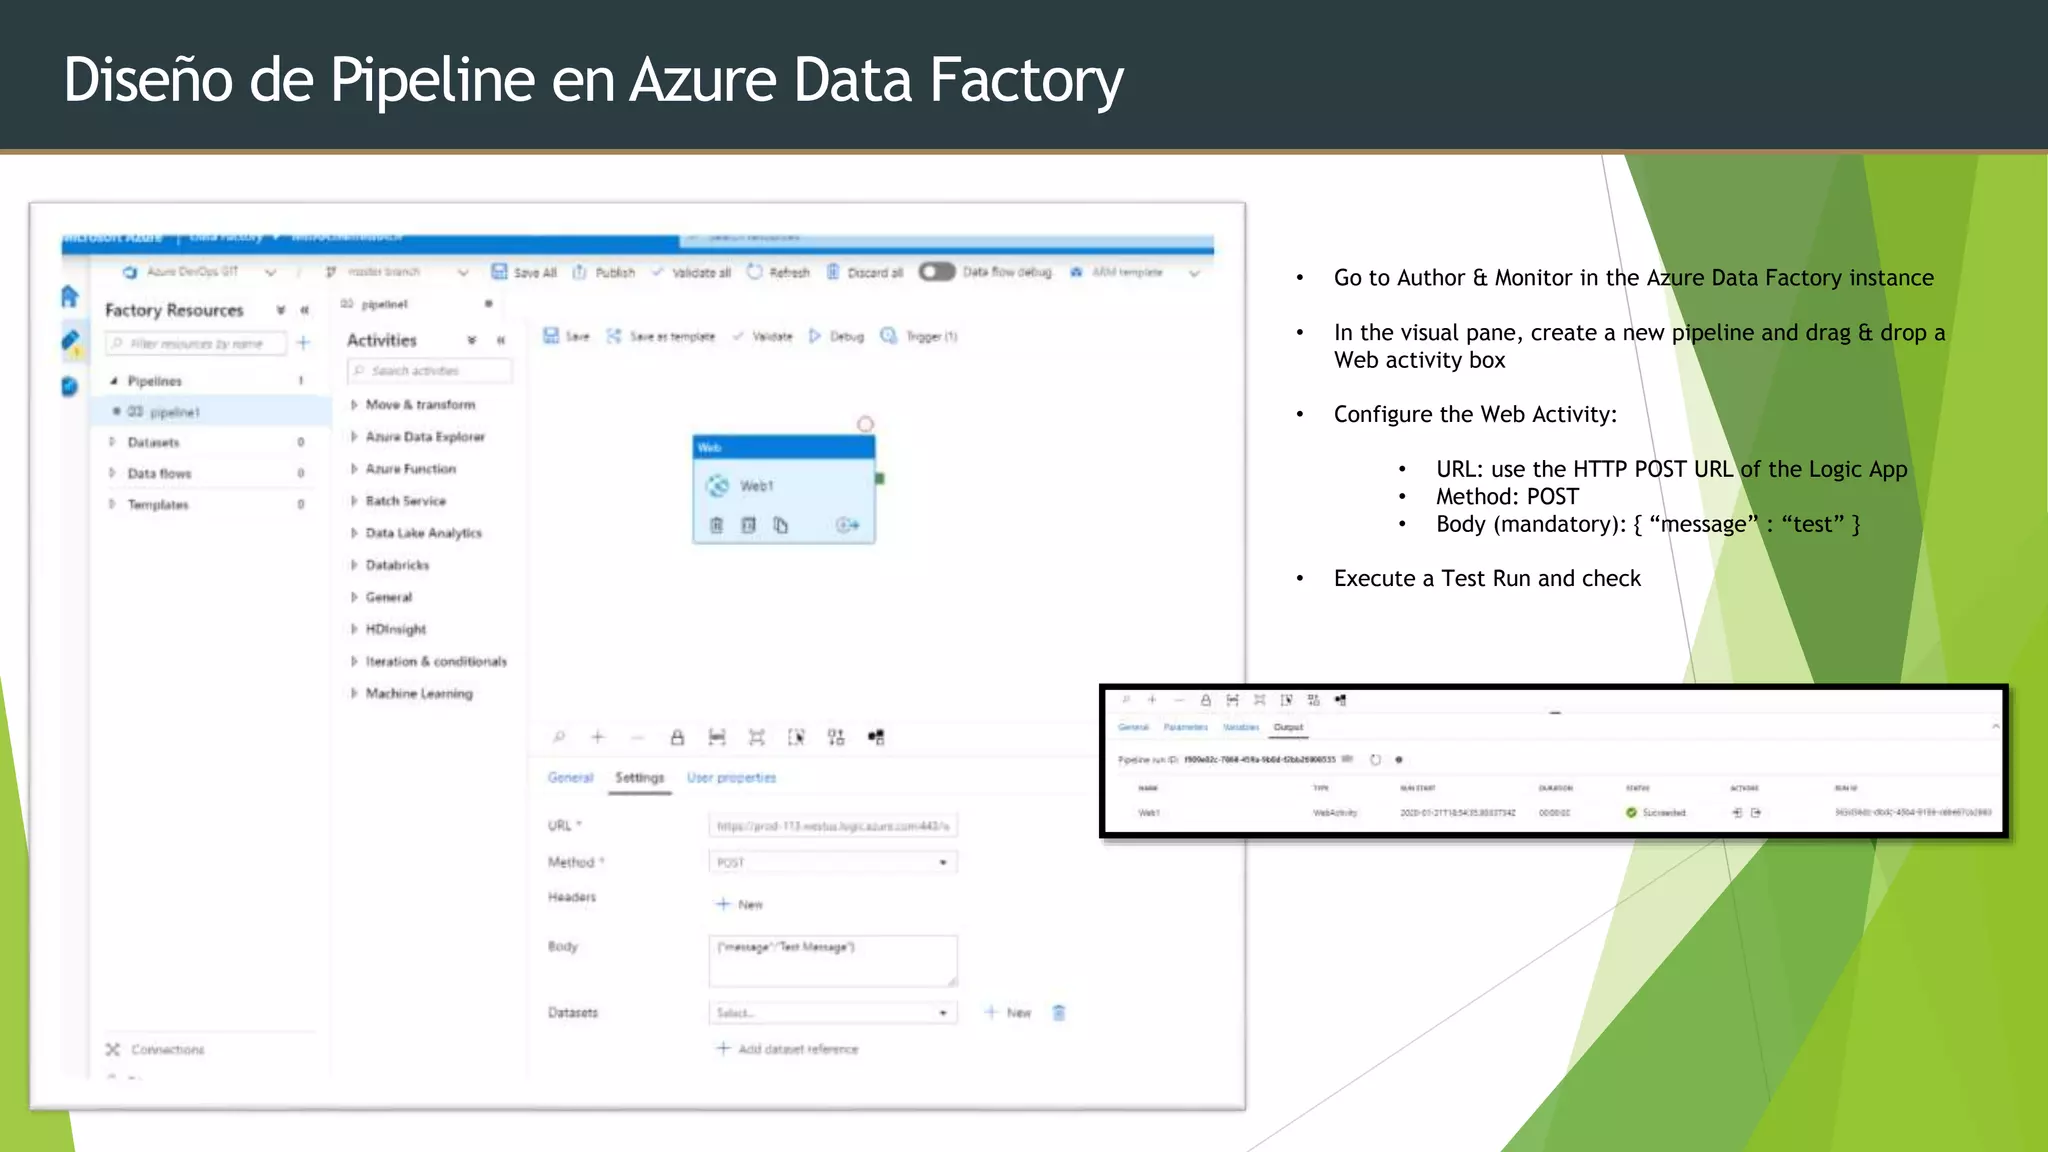Click the Debug play icon above canvas

(x=815, y=336)
